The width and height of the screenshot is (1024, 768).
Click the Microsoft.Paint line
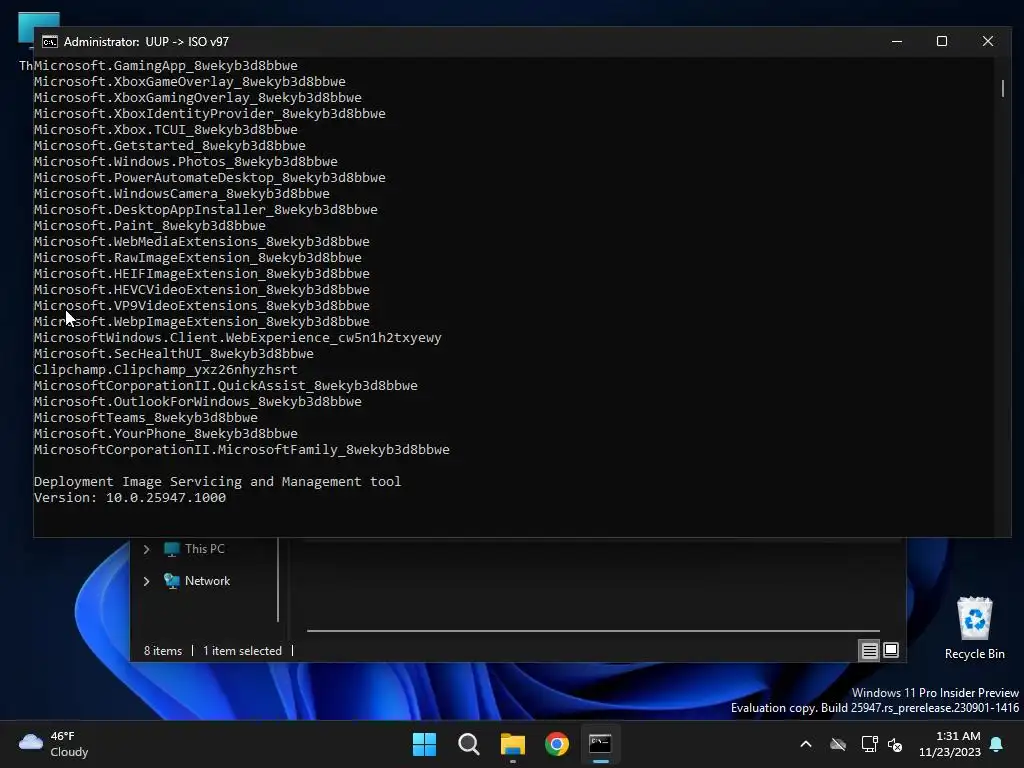coord(150,226)
